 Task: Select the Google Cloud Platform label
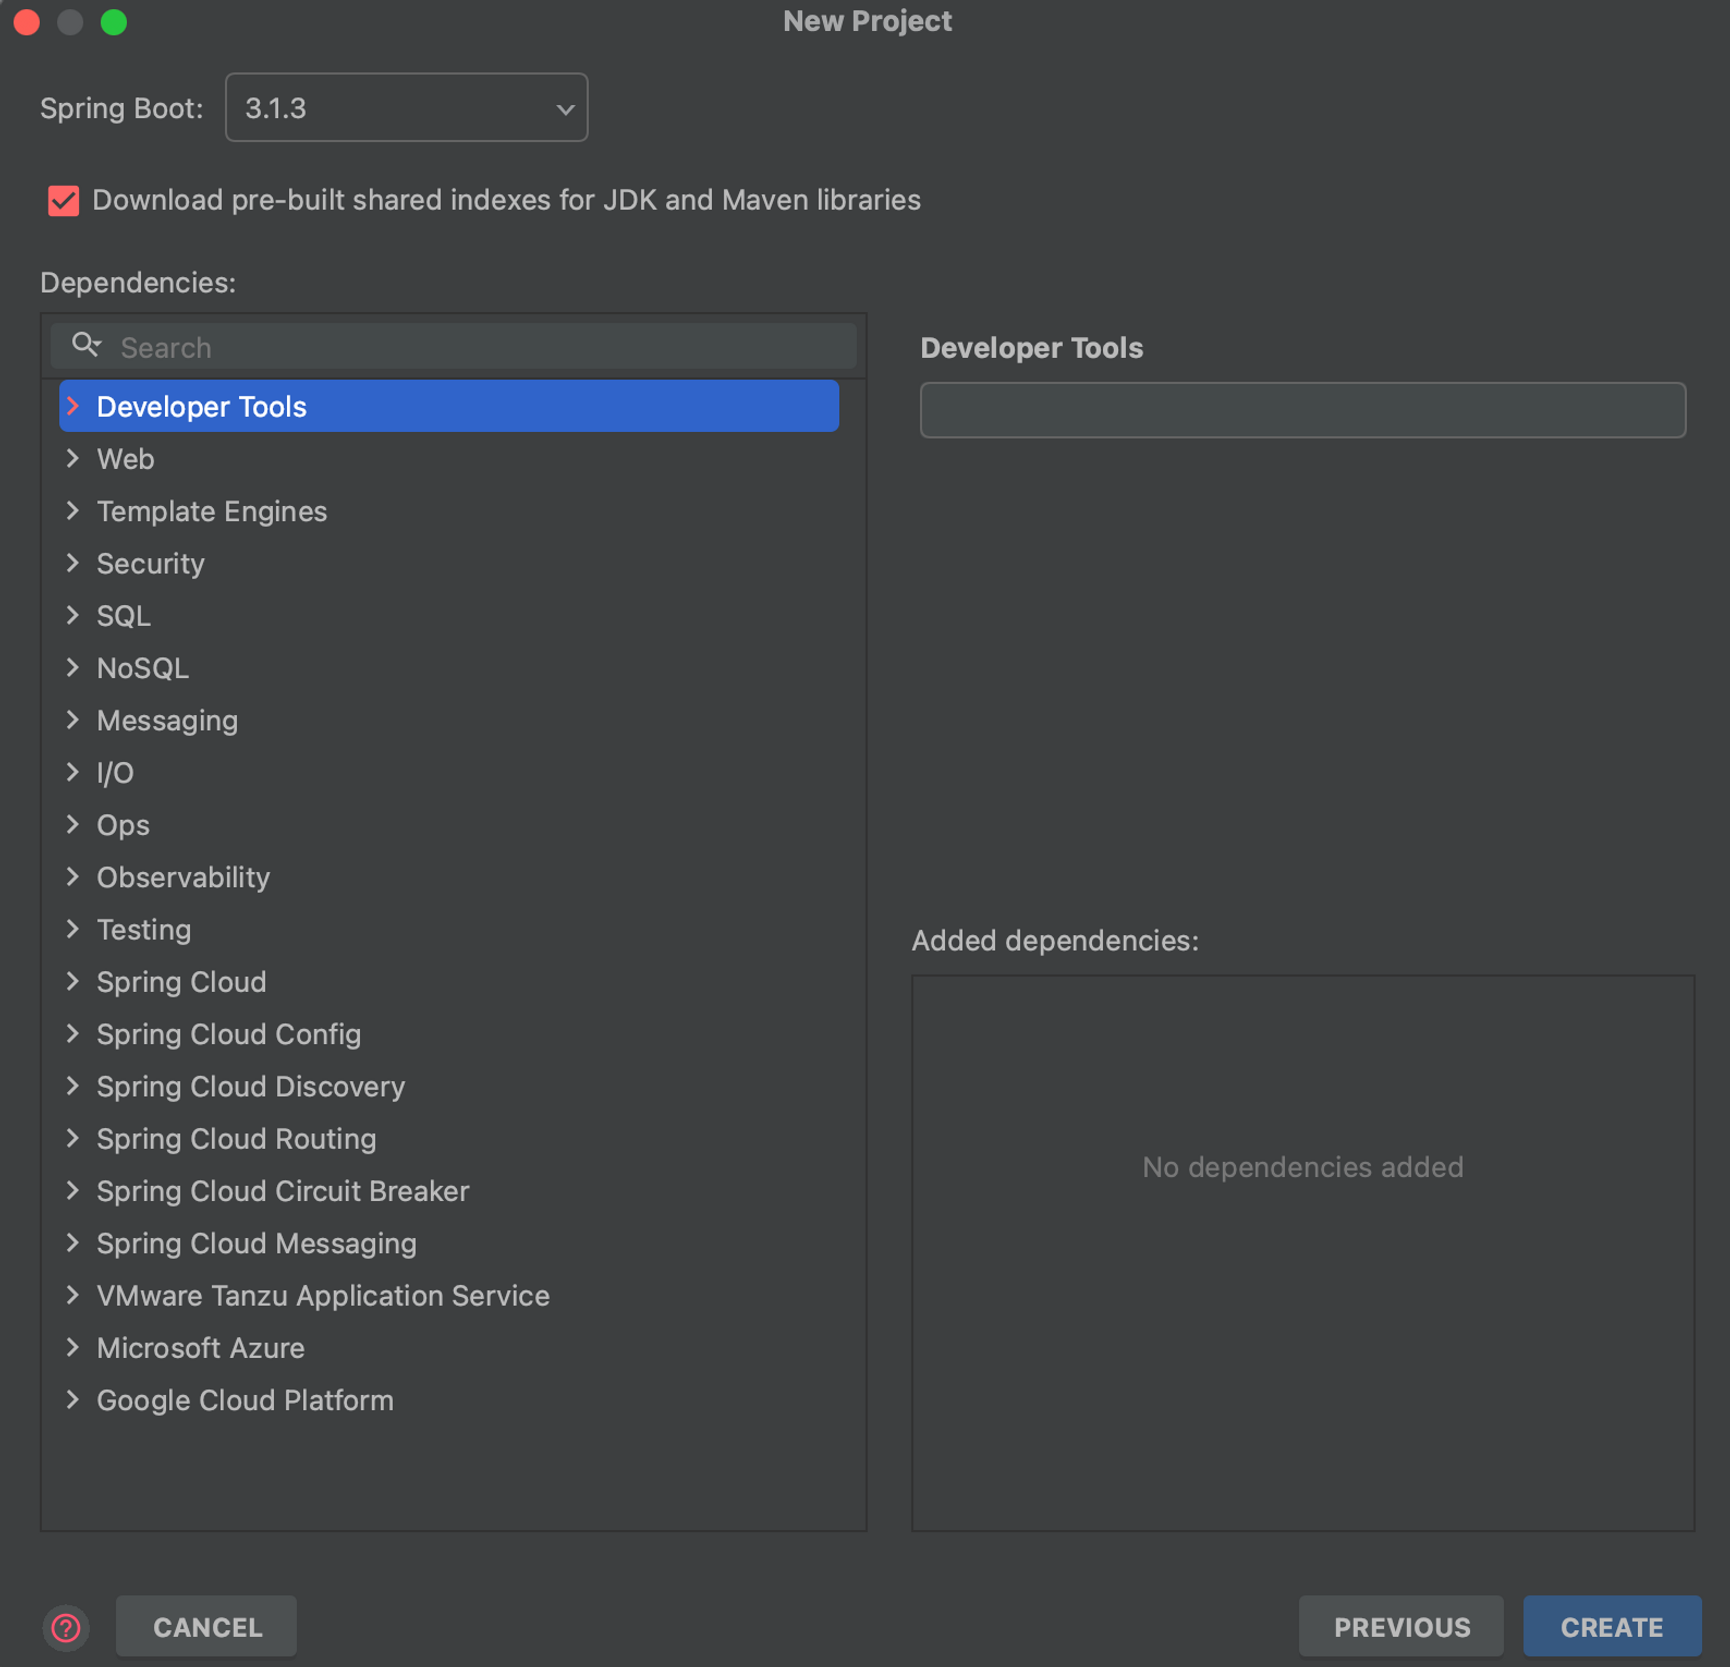245,1400
